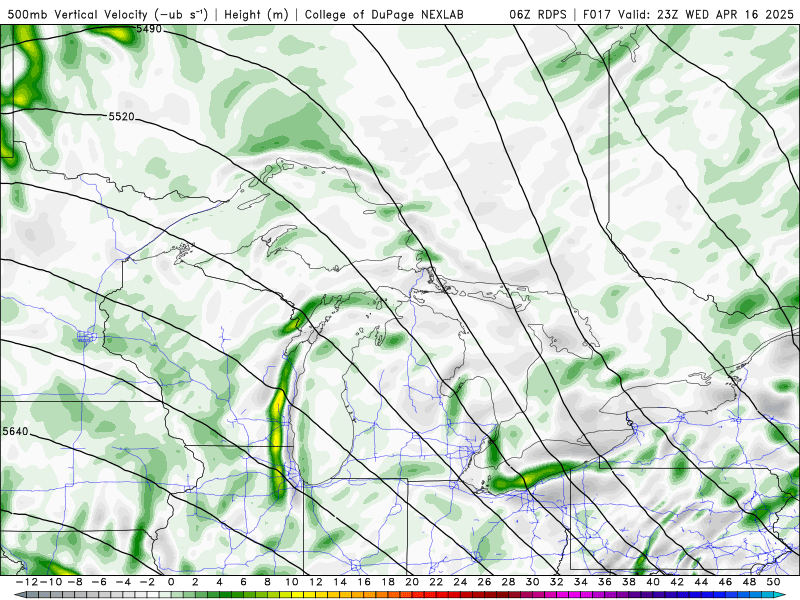Viewport: 800px width, 600px height.
Task: Click the 500mb Vertical Velocity title text
Action: [108, 15]
